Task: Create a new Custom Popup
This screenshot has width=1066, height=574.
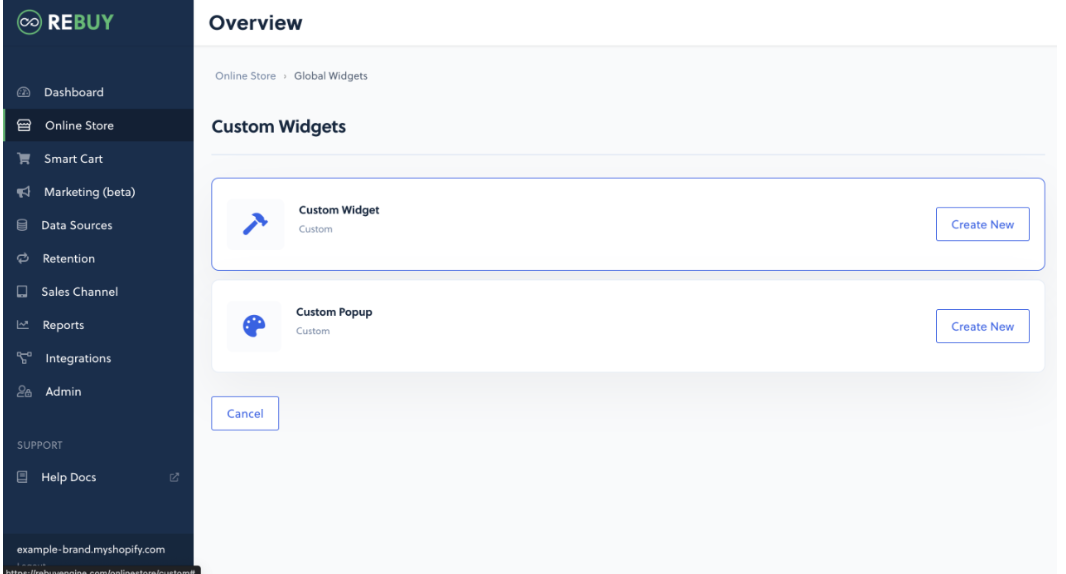Action: tap(982, 327)
